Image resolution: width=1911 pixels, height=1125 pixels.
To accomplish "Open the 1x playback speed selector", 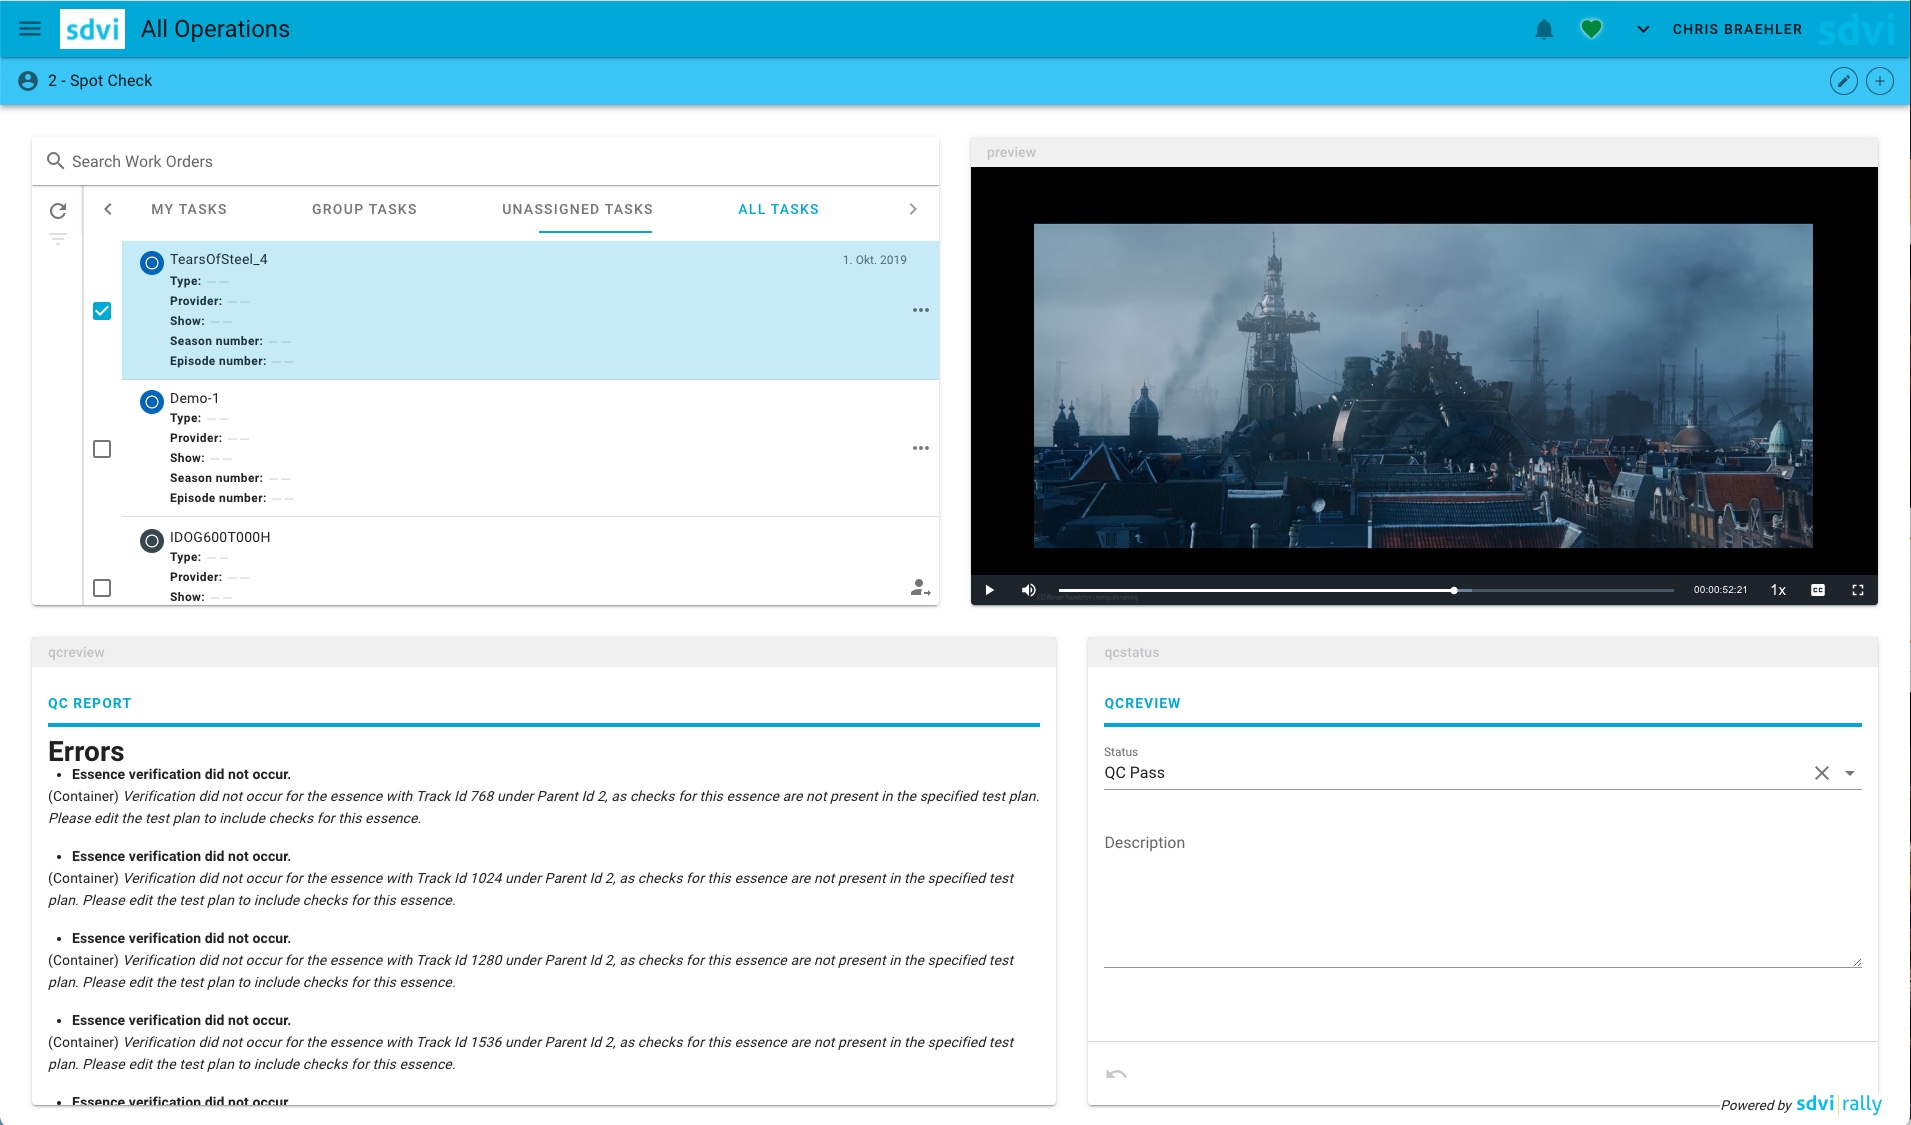I will 1778,590.
